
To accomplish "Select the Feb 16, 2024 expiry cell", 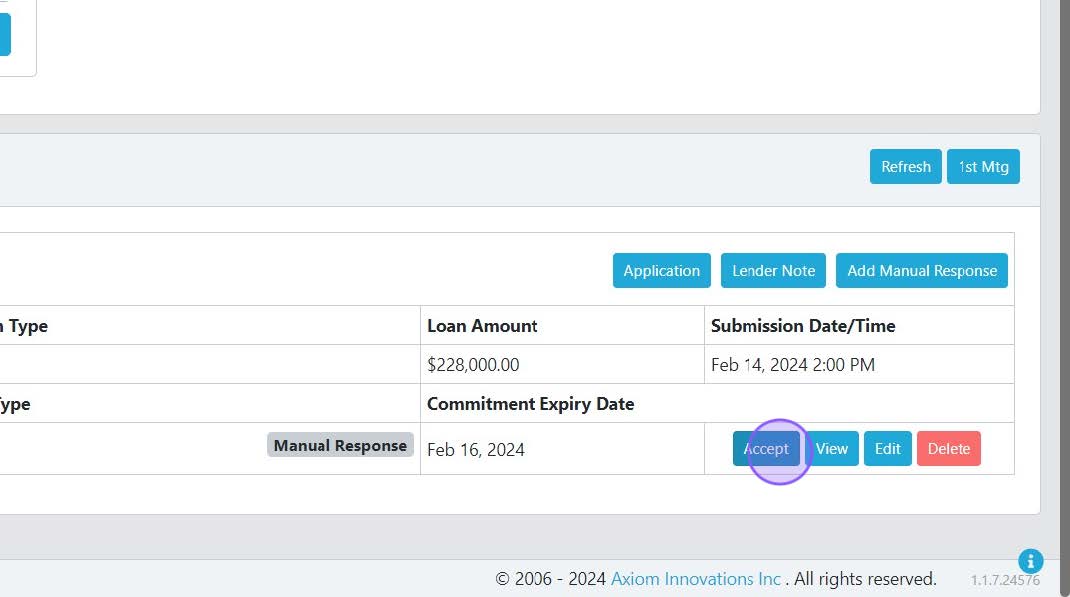I will pos(476,450).
